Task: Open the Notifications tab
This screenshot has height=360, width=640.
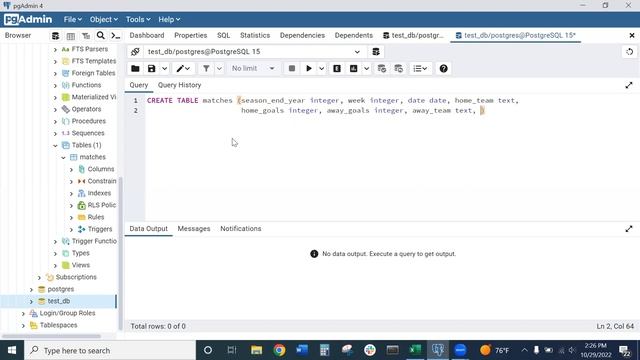Action: coord(241,229)
